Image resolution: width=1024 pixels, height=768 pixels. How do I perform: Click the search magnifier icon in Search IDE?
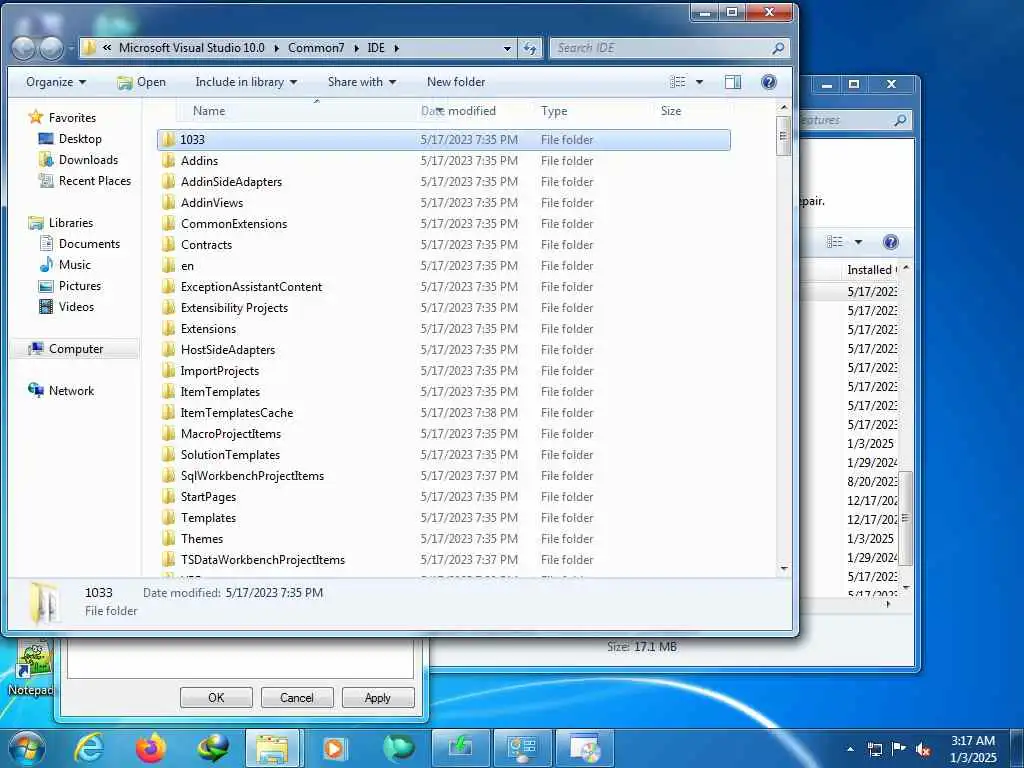point(778,48)
